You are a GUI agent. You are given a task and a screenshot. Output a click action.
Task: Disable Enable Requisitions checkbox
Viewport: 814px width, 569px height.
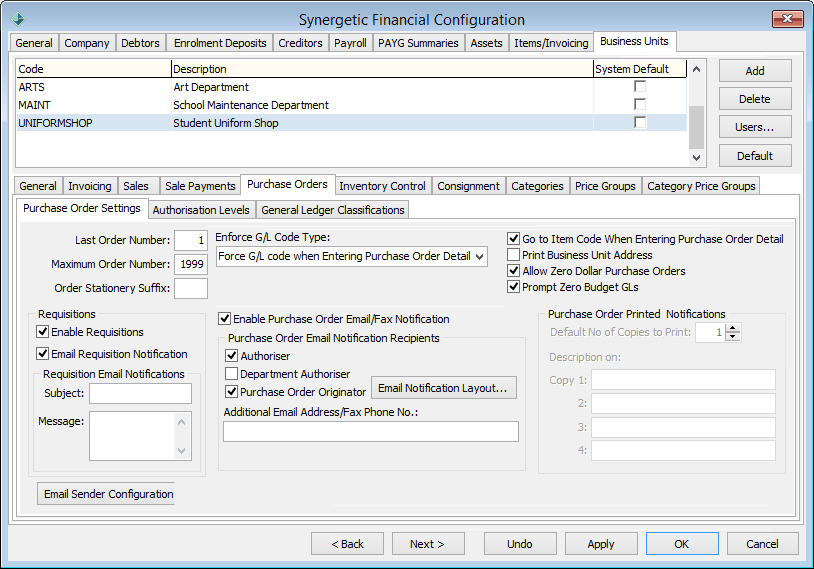tap(43, 332)
